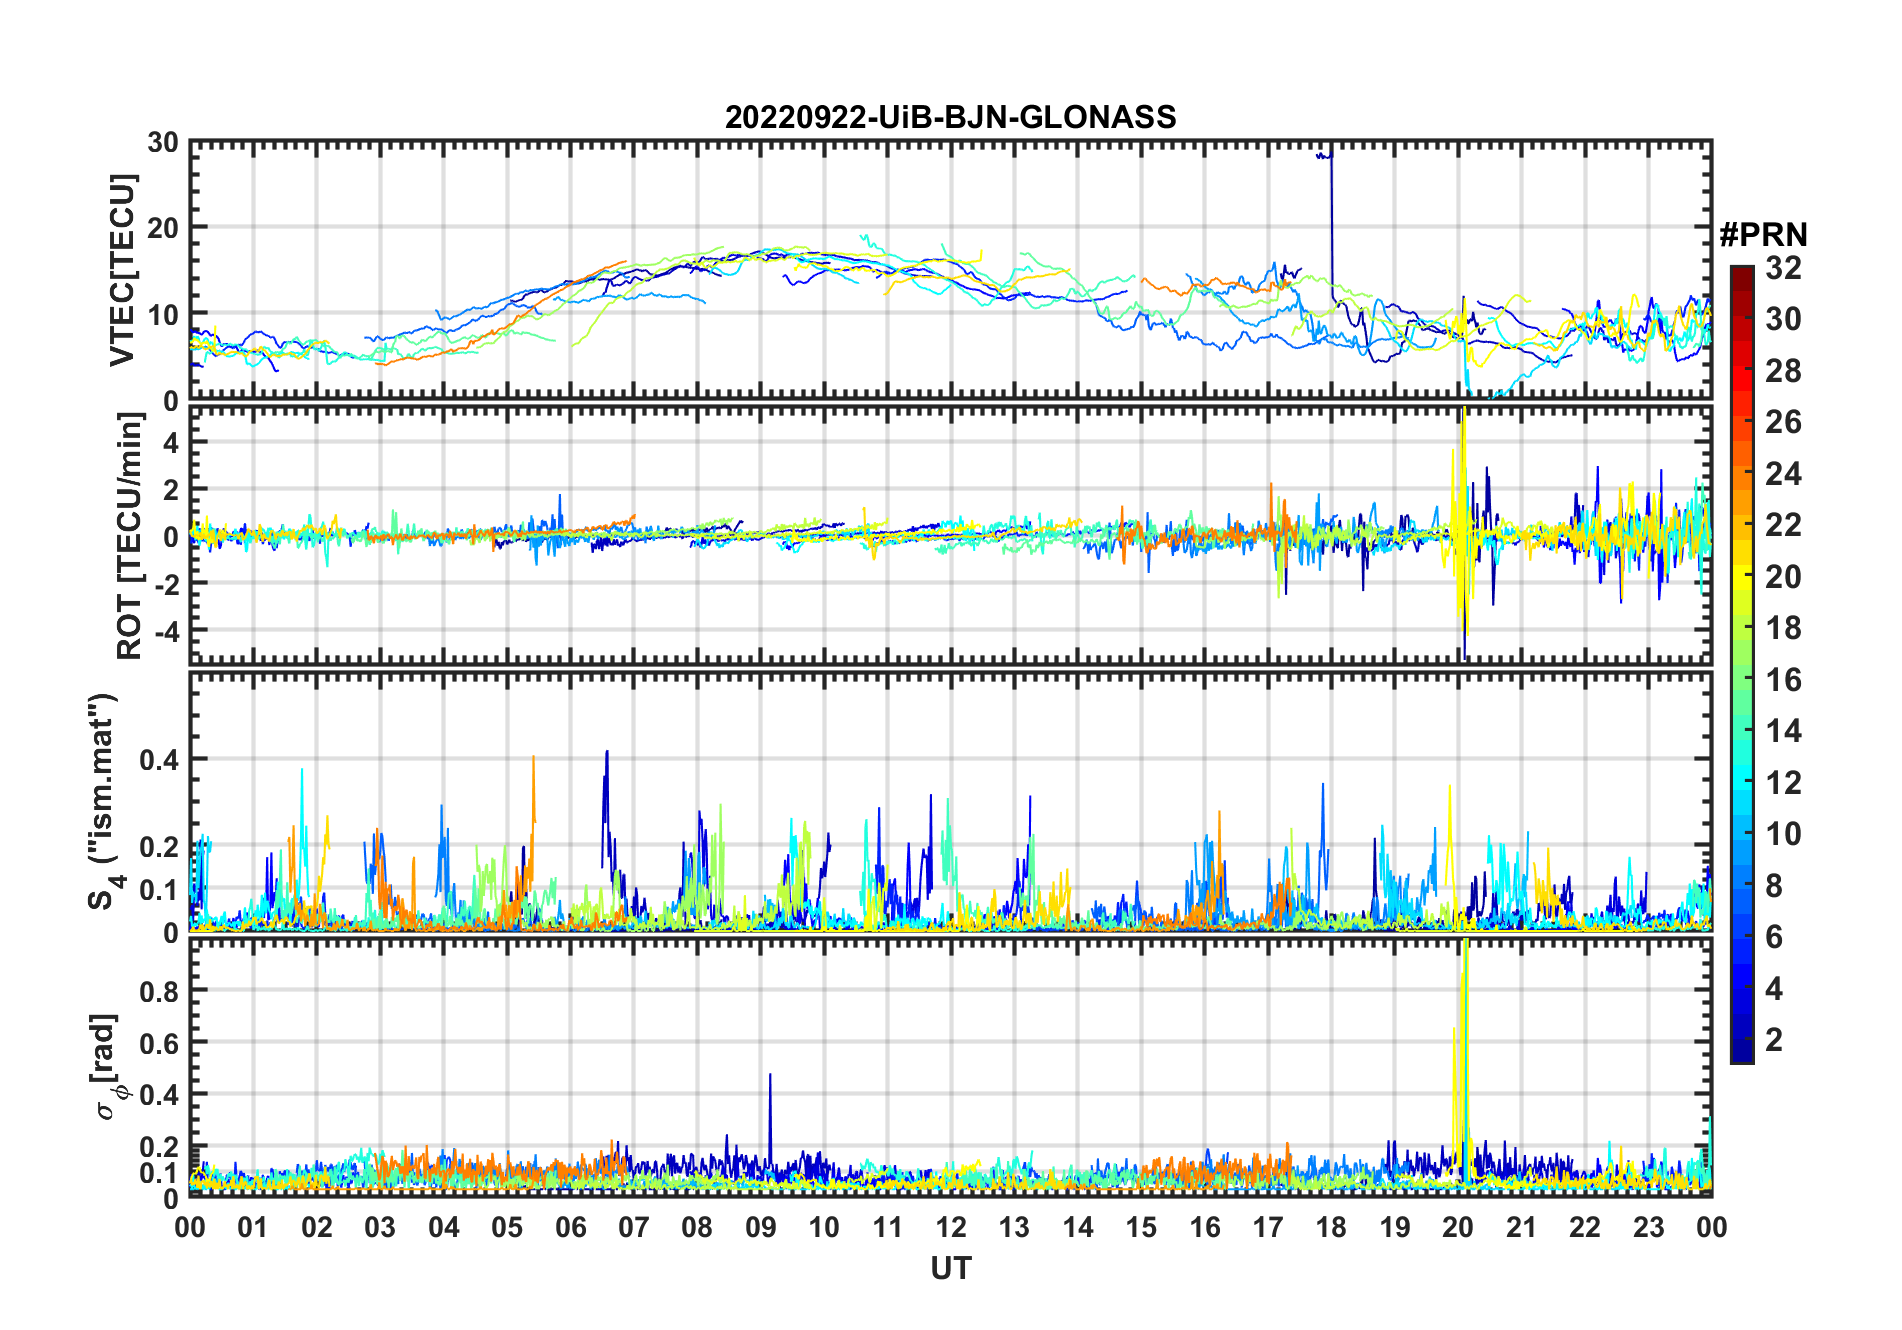The image size is (1902, 1330).
Task: Click the dark blue VTEC spike near 18 UT
Action: (1331, 220)
